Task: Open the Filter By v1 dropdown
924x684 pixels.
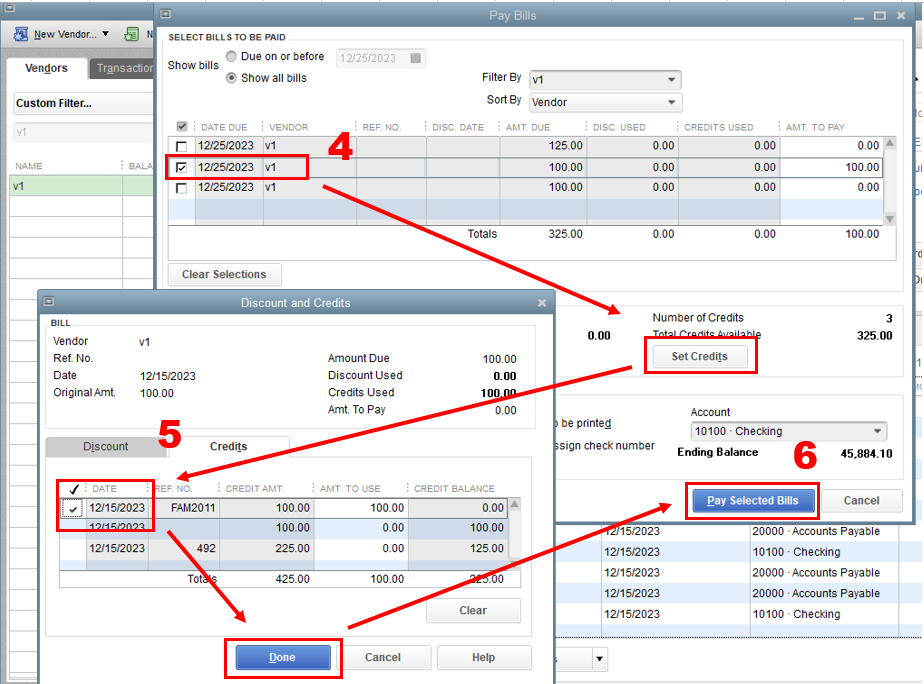Action: pyautogui.click(x=671, y=80)
